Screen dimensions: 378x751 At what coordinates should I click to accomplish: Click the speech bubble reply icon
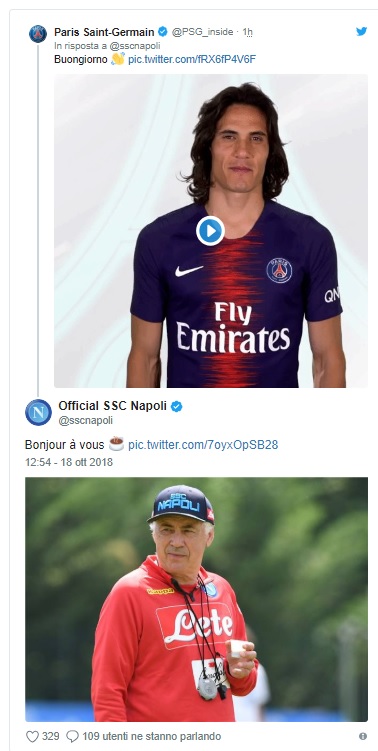point(72,736)
